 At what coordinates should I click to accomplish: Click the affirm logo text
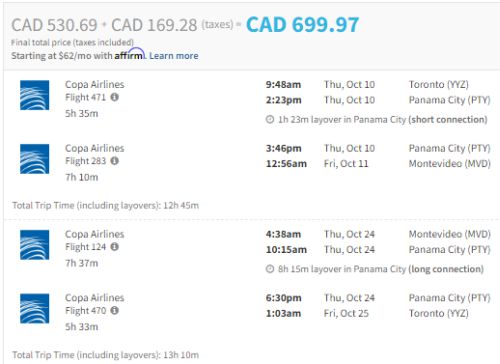coord(130,54)
